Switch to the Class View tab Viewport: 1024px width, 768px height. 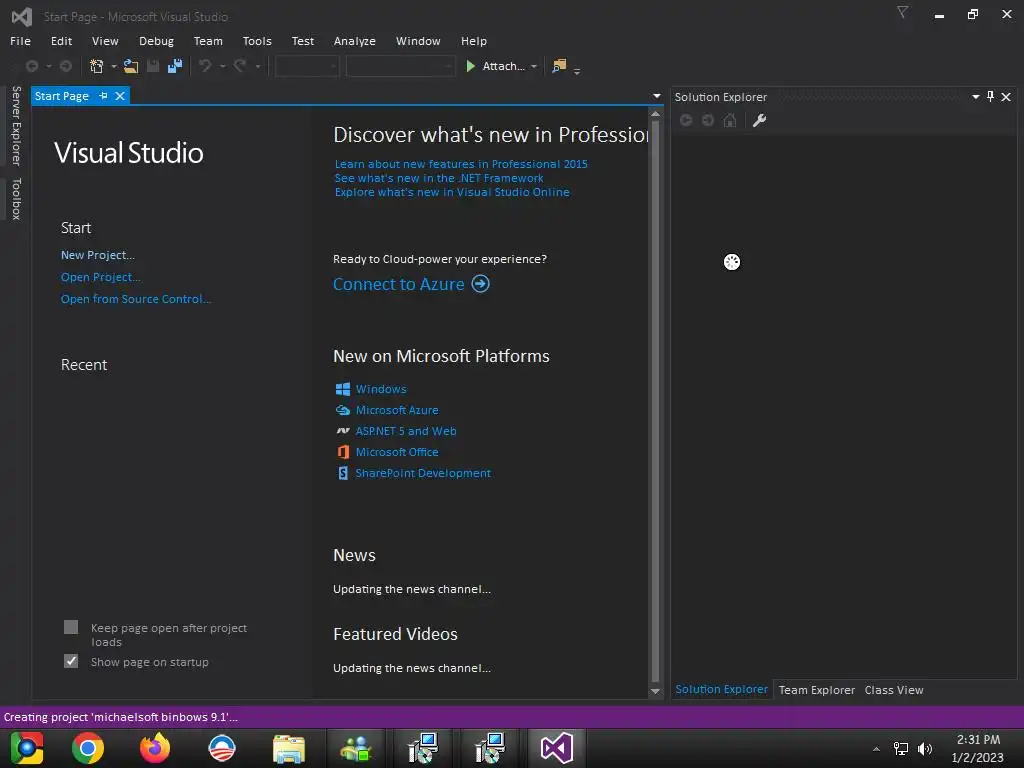[893, 690]
